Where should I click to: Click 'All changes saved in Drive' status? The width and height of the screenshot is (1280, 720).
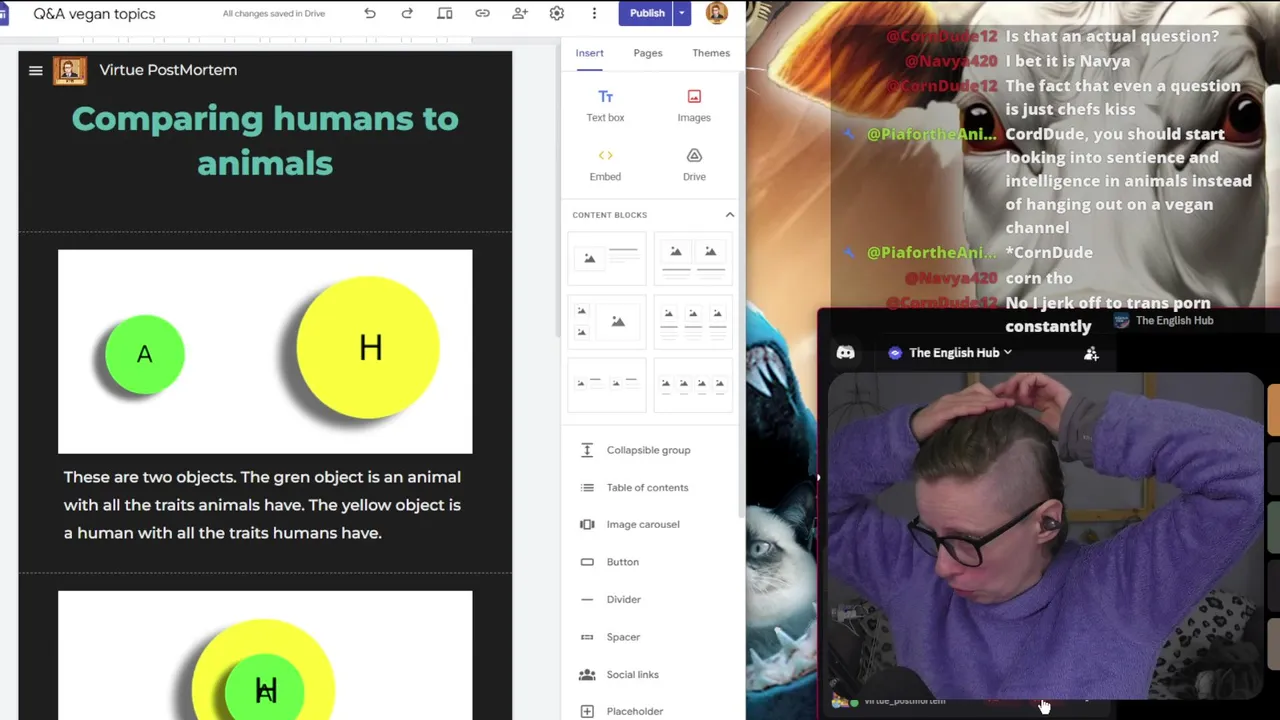(274, 14)
